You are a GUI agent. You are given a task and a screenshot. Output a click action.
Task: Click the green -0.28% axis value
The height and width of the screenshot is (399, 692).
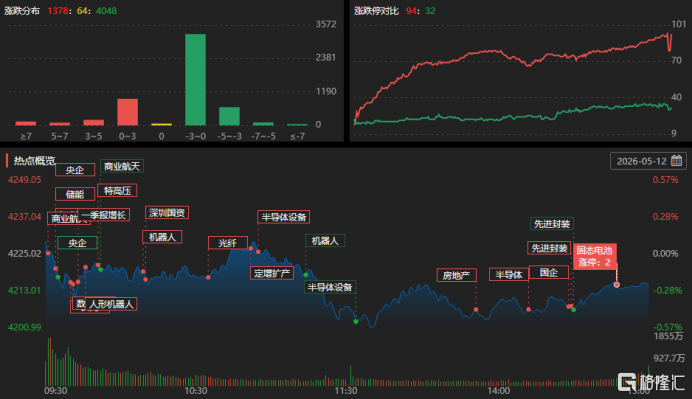tap(668, 290)
